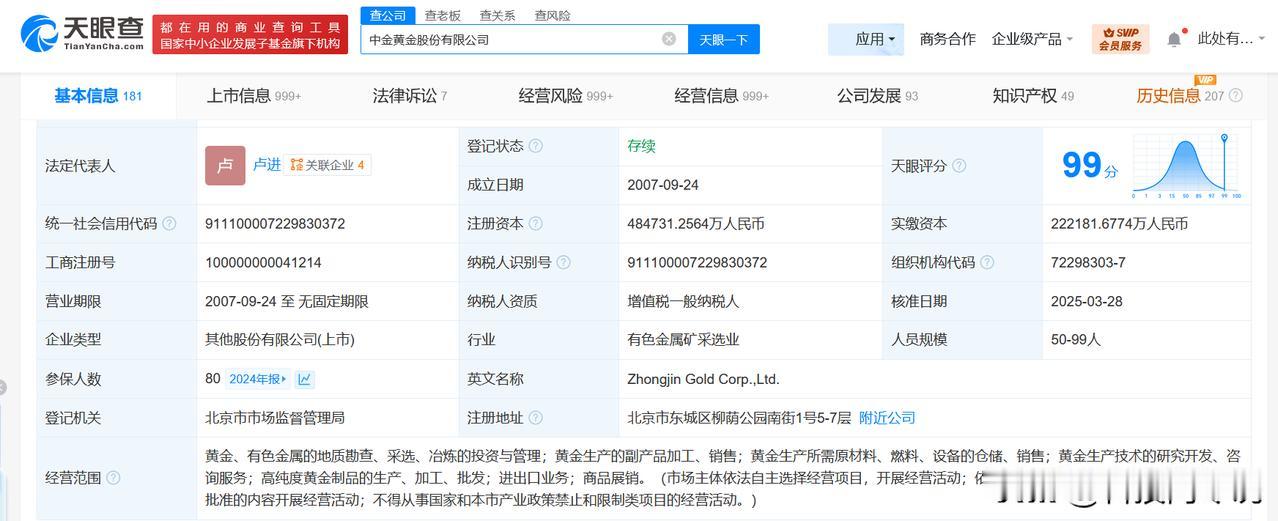Click industry value 有色金属矿采选业
1278x521 pixels.
pos(684,340)
